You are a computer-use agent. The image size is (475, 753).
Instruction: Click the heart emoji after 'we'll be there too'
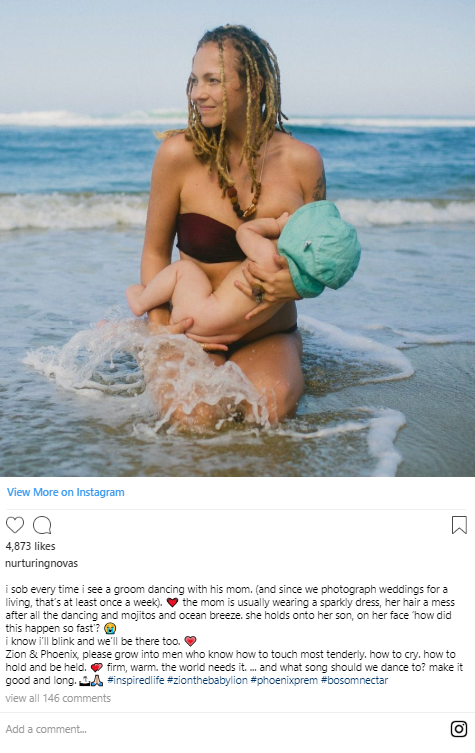[190, 641]
